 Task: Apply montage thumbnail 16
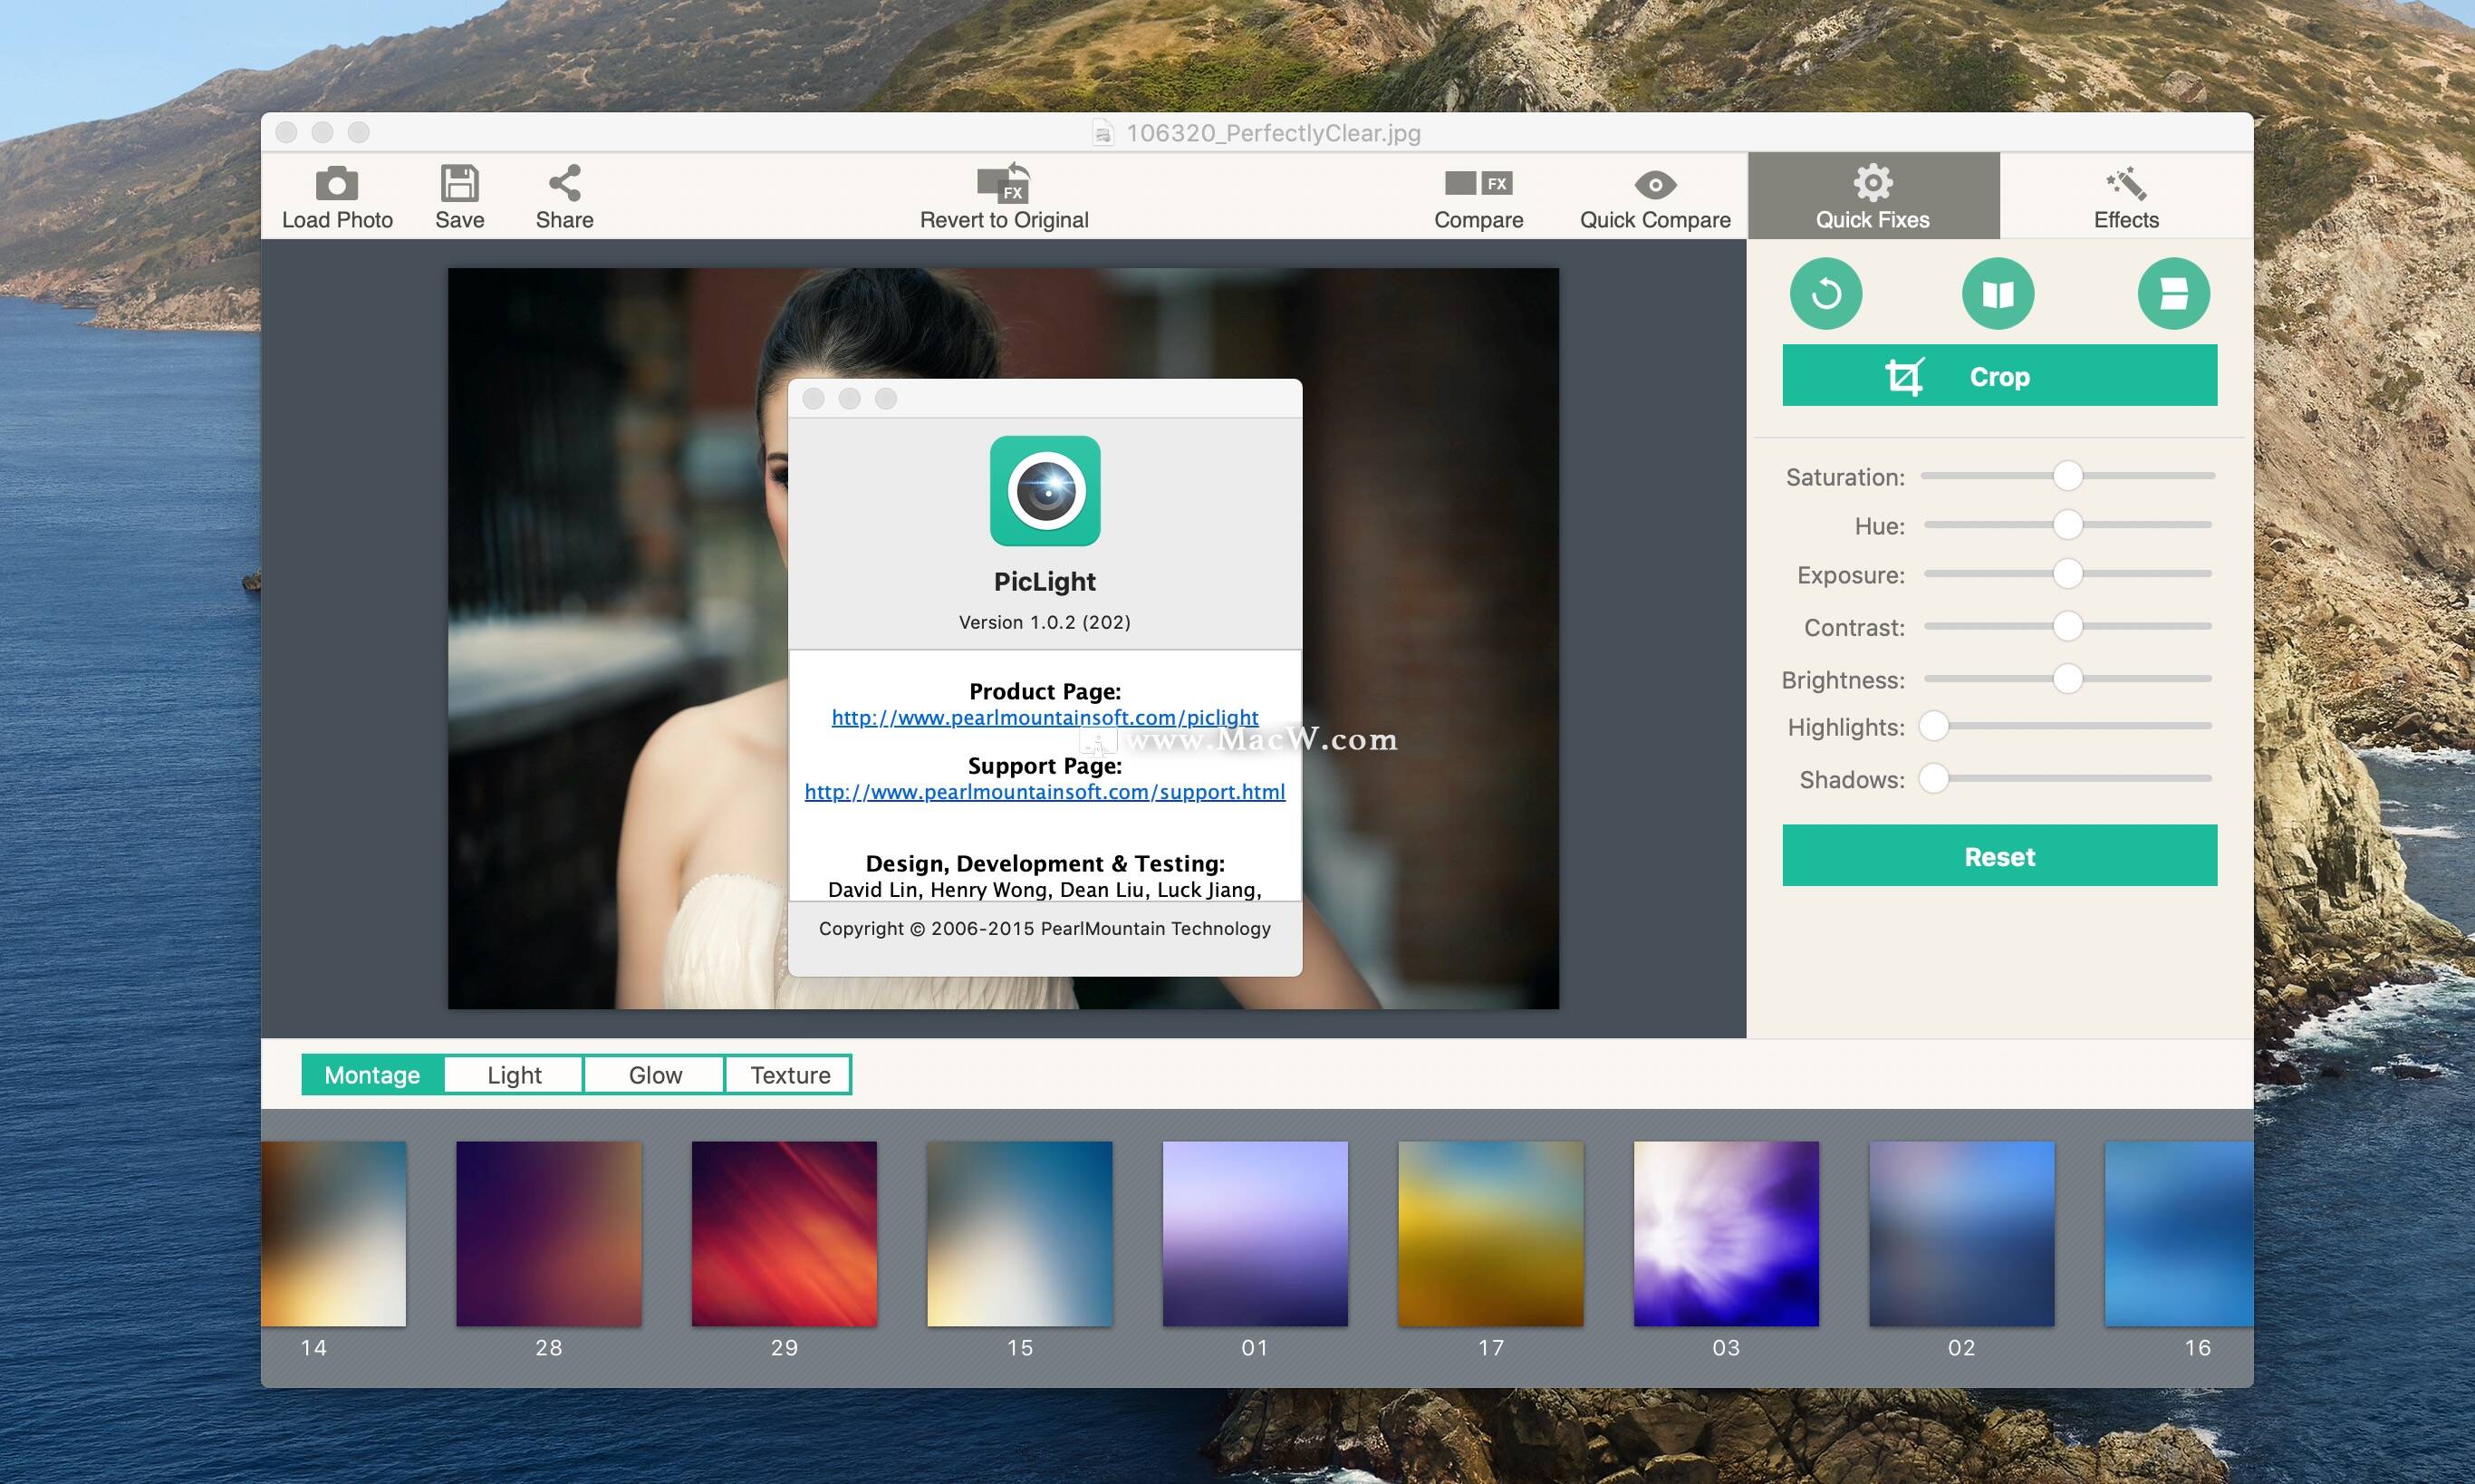click(x=2179, y=1234)
